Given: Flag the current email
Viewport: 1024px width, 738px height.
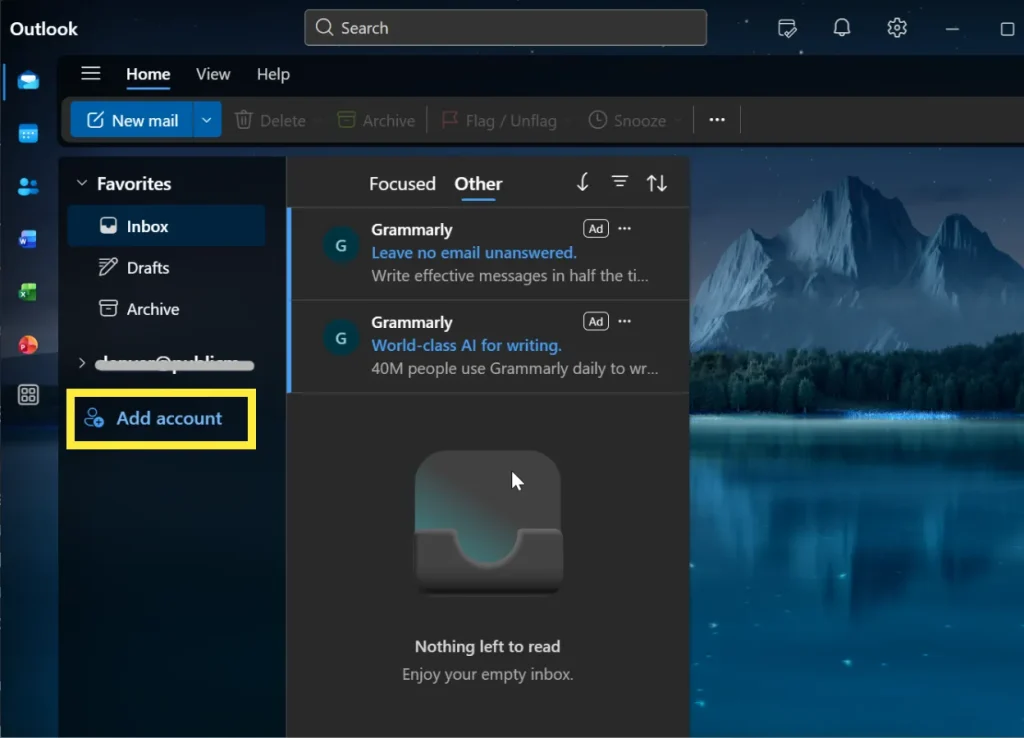Looking at the screenshot, I should coord(502,120).
